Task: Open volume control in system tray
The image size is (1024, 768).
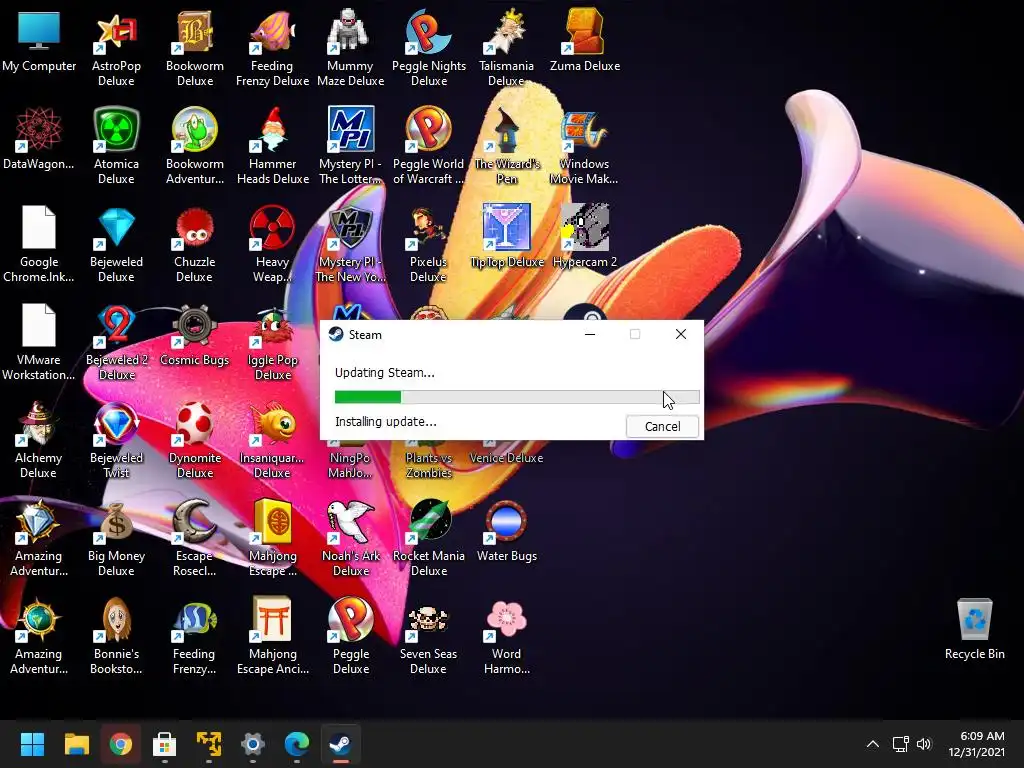Action: point(923,744)
